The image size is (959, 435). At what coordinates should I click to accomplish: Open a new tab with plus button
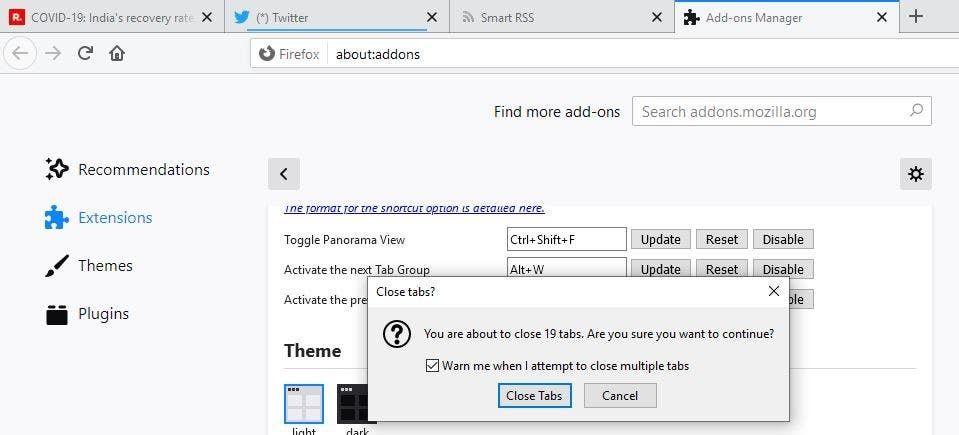[916, 17]
